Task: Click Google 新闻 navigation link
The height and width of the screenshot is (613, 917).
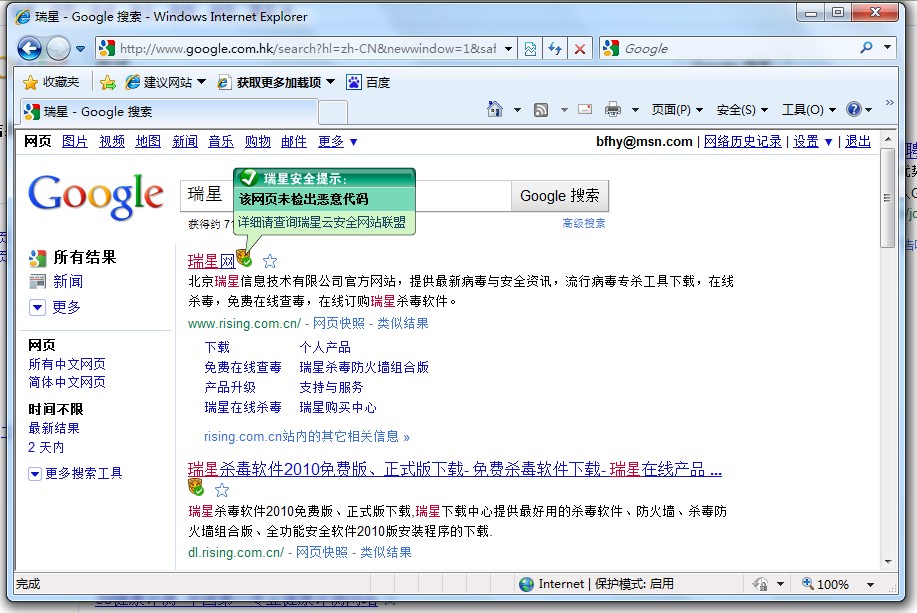Action: click(185, 142)
